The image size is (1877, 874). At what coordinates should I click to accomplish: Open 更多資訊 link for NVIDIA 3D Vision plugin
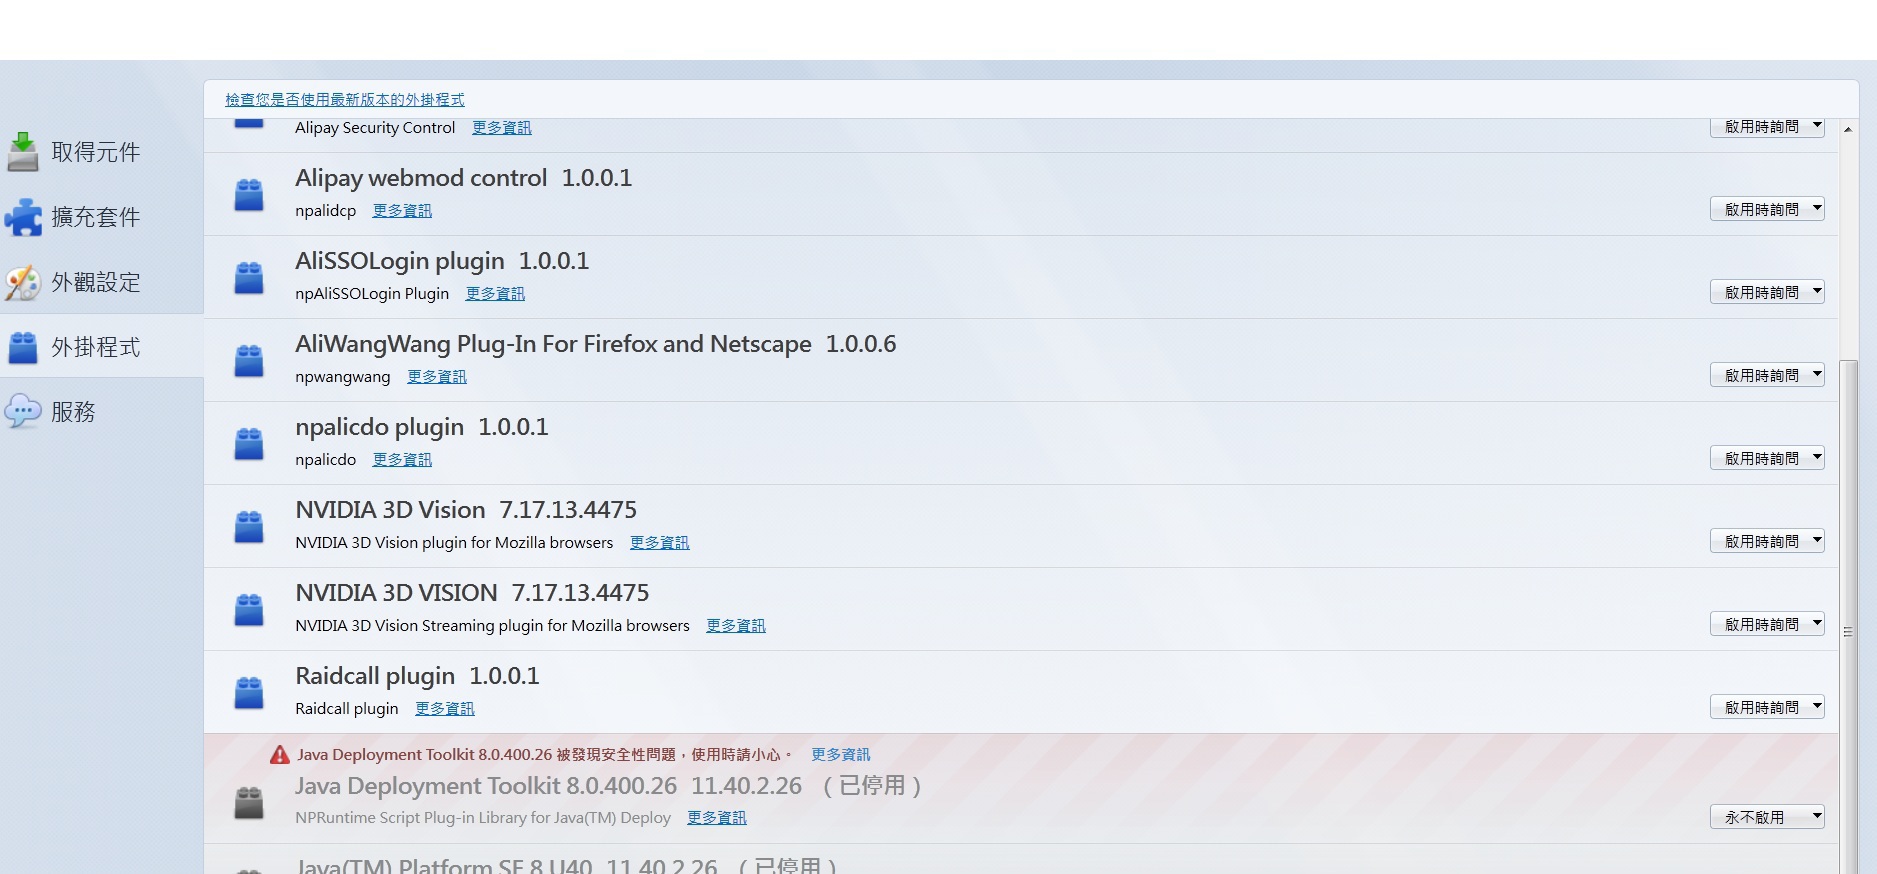pos(660,543)
